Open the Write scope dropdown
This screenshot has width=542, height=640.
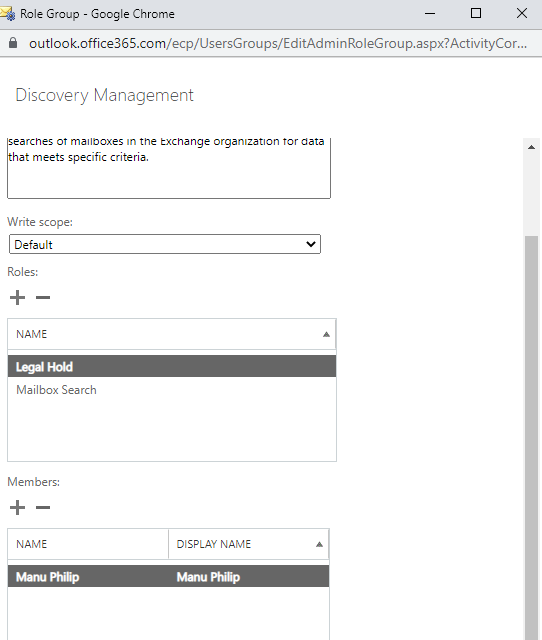(x=165, y=244)
